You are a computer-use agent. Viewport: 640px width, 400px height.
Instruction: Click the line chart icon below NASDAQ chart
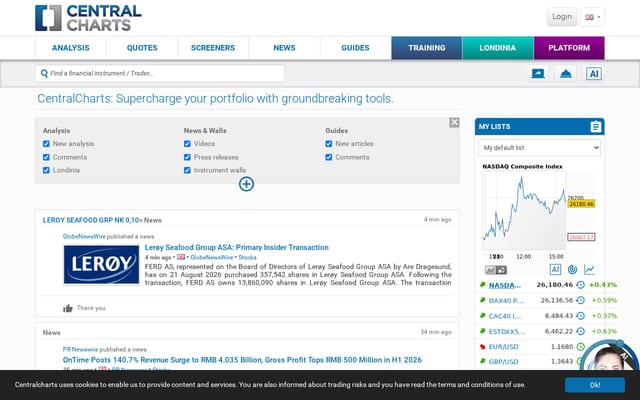click(x=589, y=269)
